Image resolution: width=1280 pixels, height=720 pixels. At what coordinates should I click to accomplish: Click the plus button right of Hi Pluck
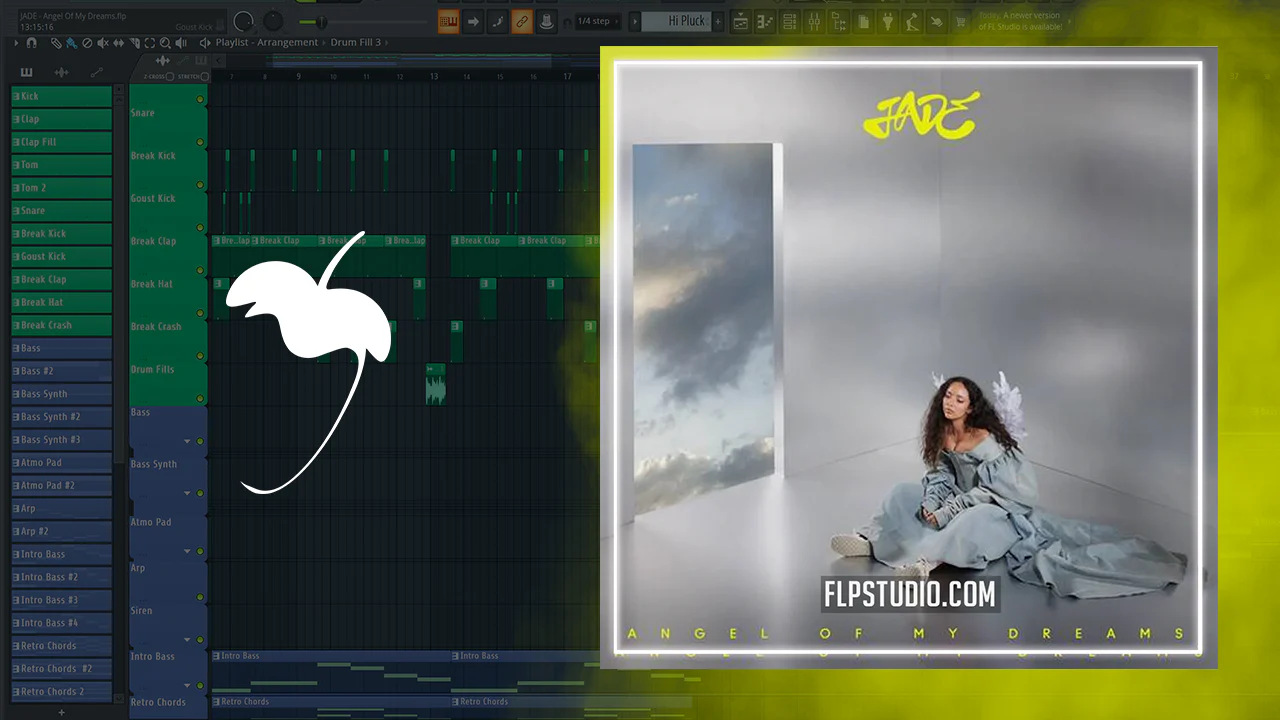(718, 21)
